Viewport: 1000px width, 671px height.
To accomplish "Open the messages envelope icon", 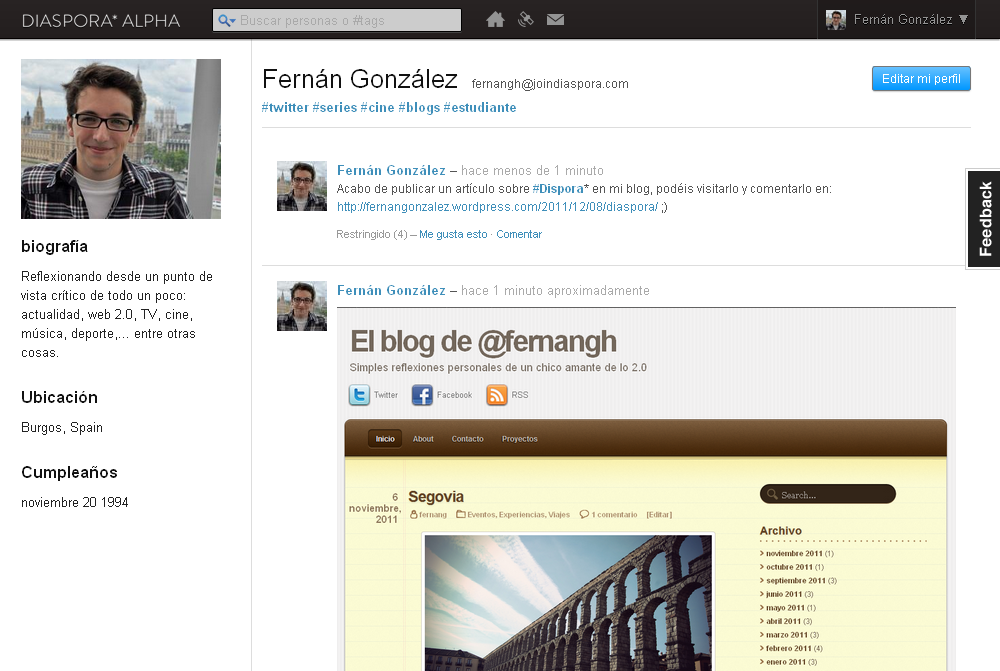I will pyautogui.click(x=556, y=19).
